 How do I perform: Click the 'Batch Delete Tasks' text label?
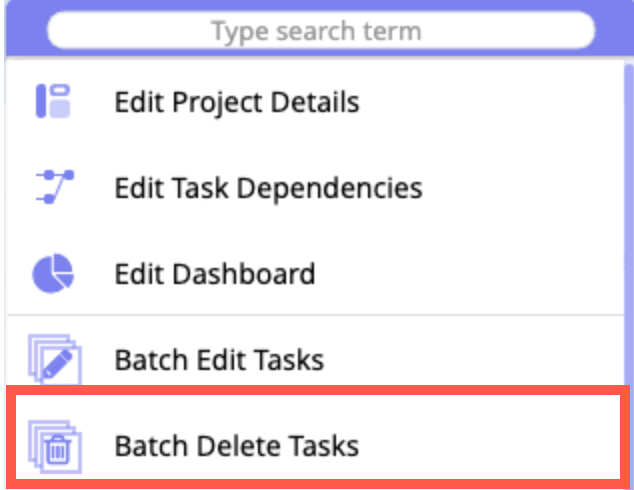click(236, 445)
